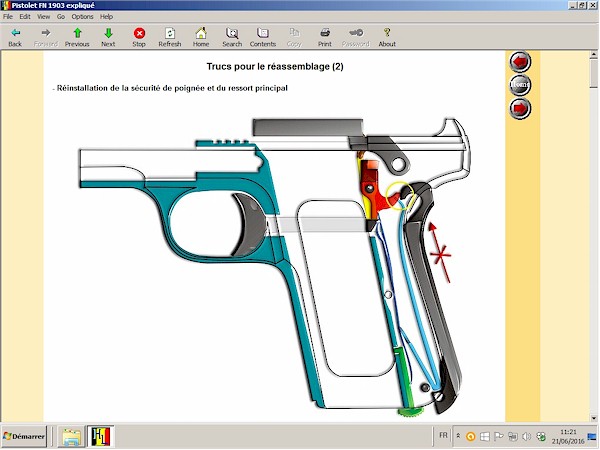
Task: Click the volume speaker tray icon
Action: click(x=527, y=436)
